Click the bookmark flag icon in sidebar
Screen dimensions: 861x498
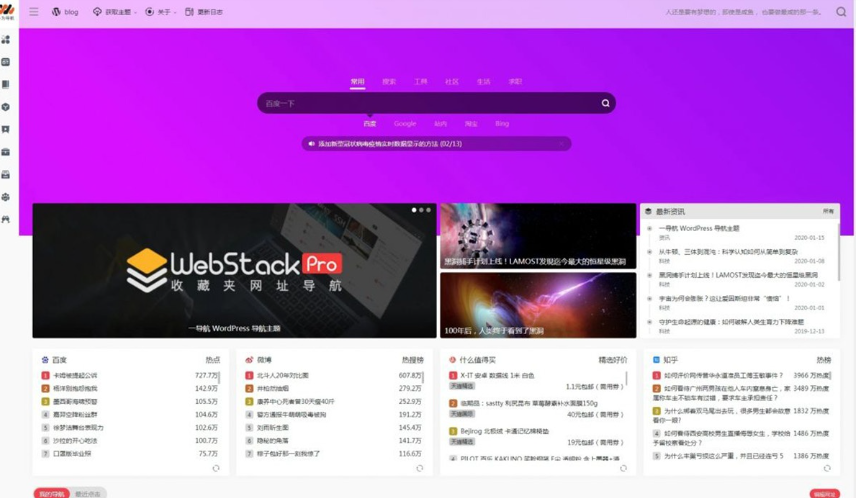(6, 130)
